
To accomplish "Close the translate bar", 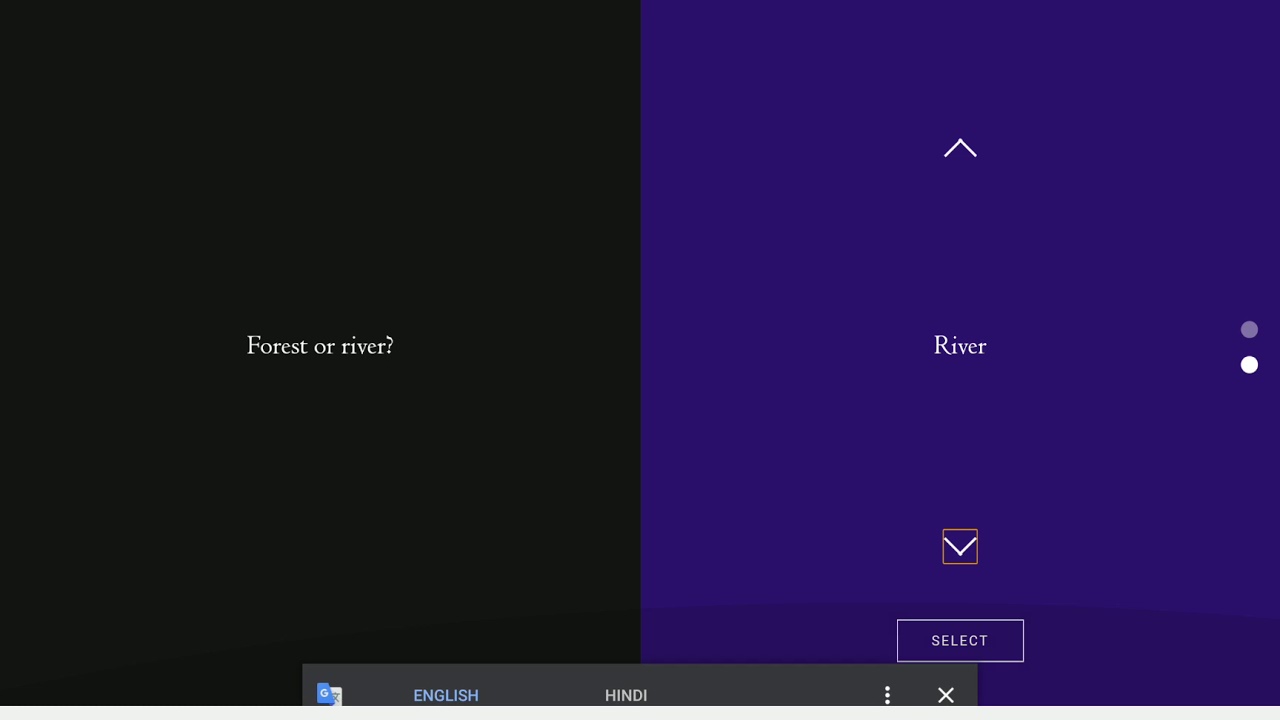I will [946, 695].
